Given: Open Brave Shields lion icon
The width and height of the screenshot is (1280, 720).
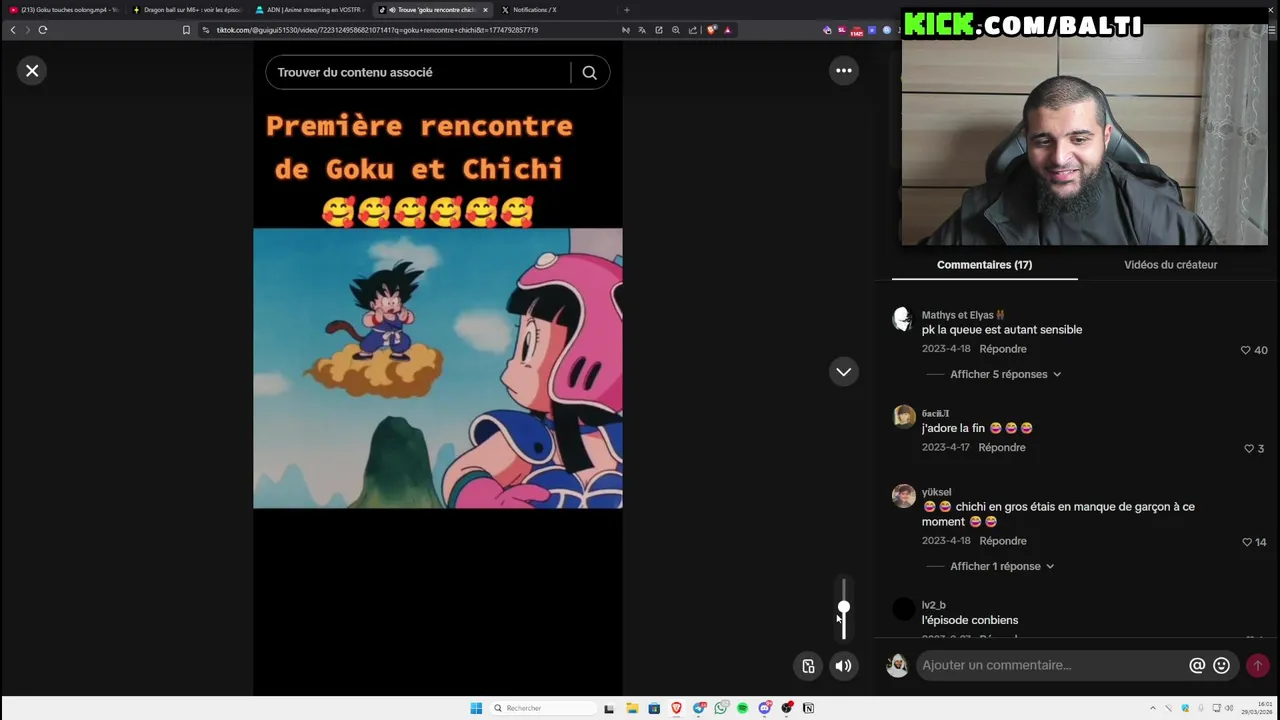Looking at the screenshot, I should click(x=711, y=30).
